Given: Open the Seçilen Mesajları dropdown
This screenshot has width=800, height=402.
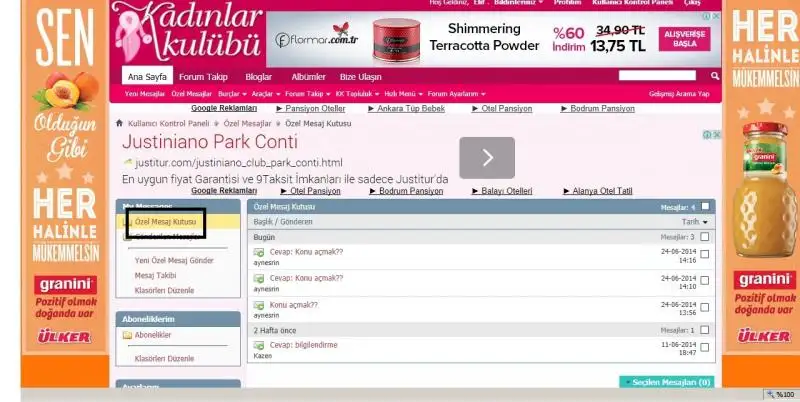Looking at the screenshot, I should tap(665, 382).
